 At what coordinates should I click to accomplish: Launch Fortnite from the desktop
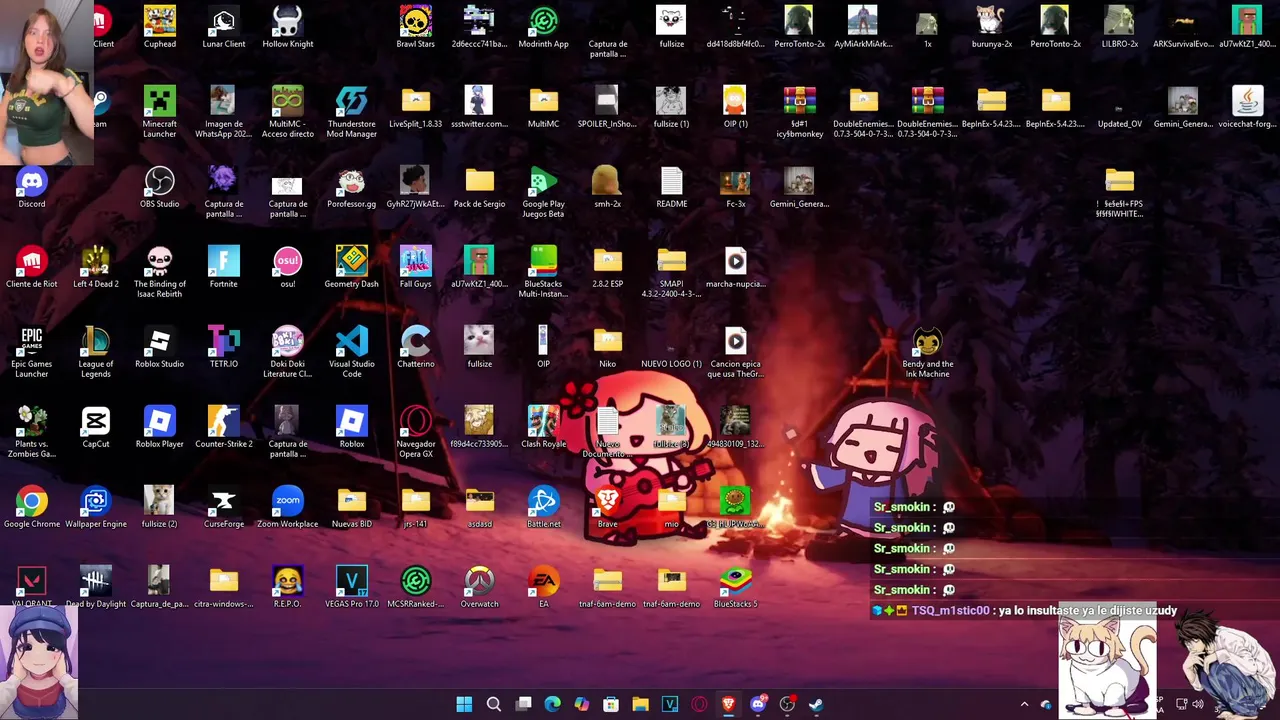pyautogui.click(x=224, y=267)
